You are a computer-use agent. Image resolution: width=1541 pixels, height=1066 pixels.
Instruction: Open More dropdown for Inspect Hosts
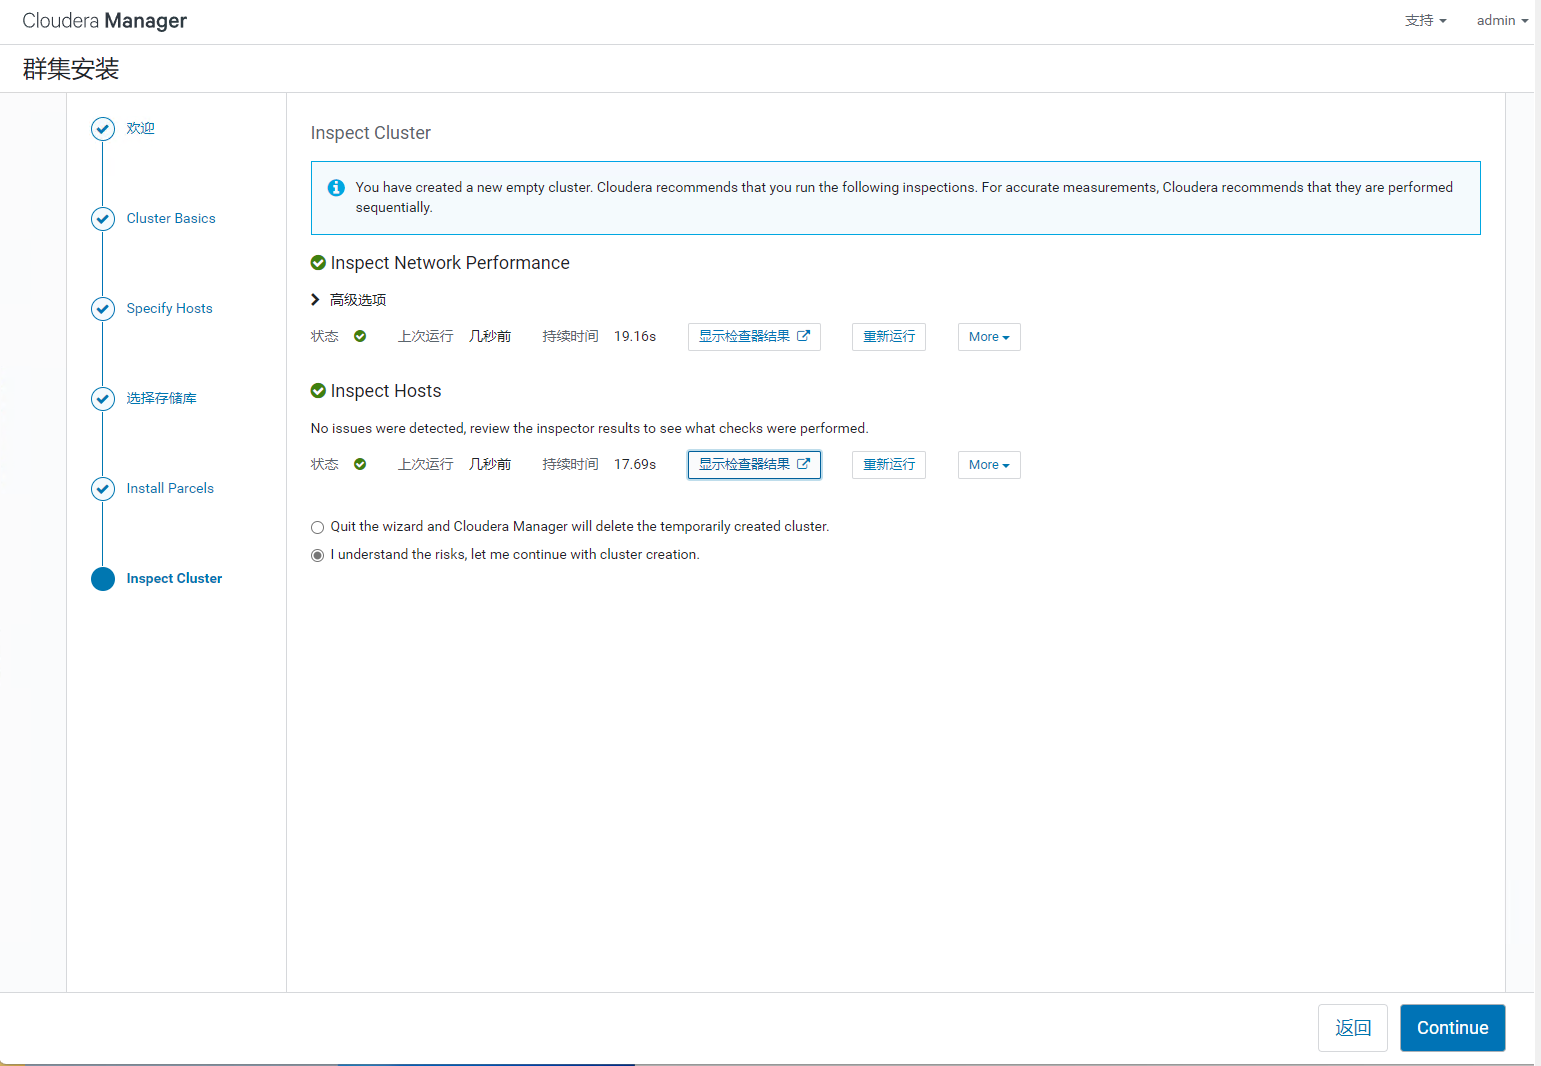click(988, 465)
